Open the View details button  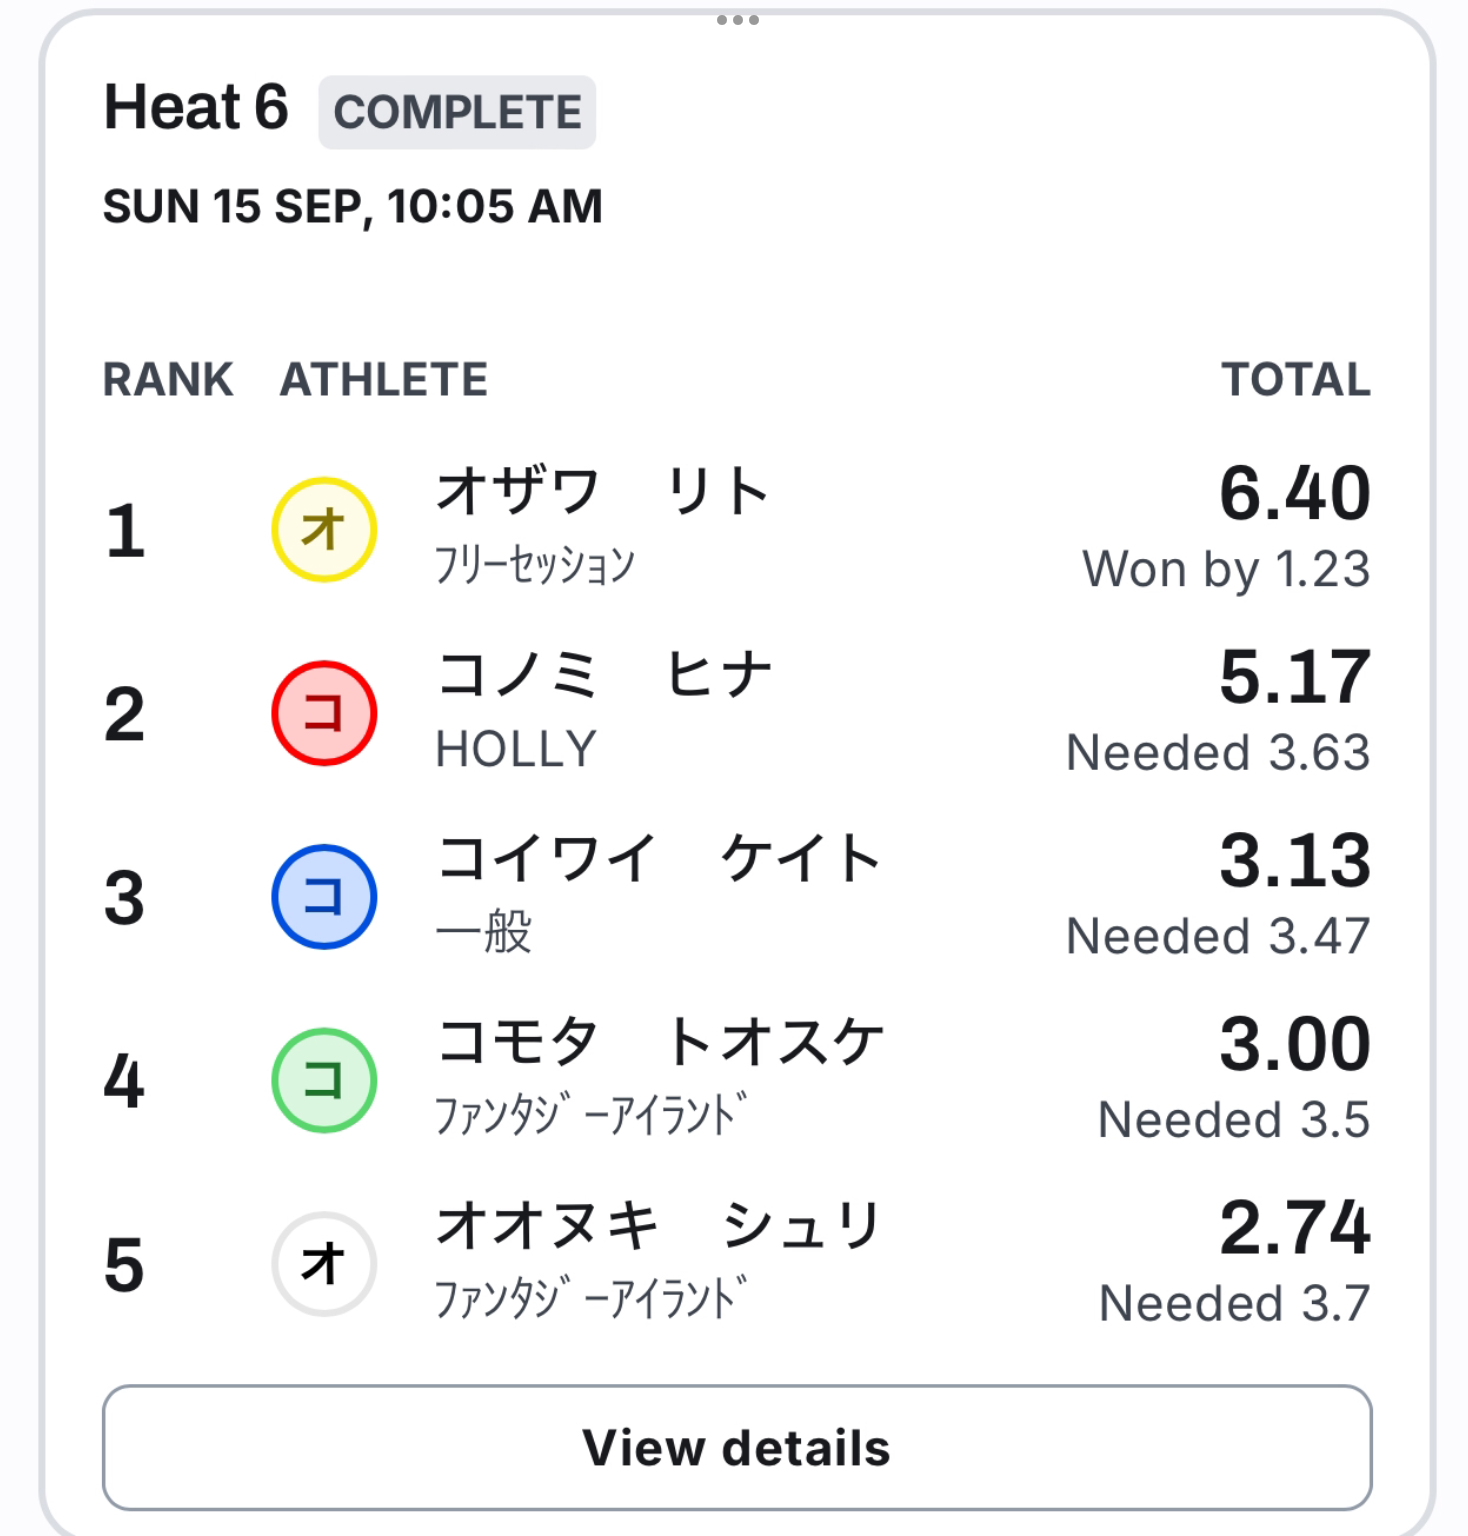tap(737, 1448)
